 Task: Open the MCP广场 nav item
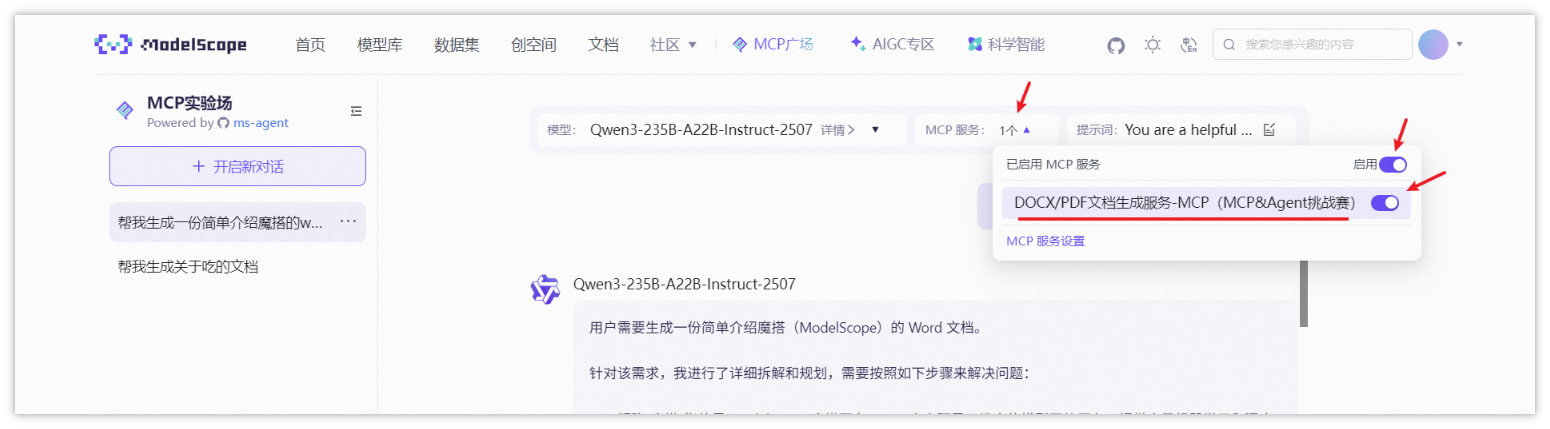773,44
